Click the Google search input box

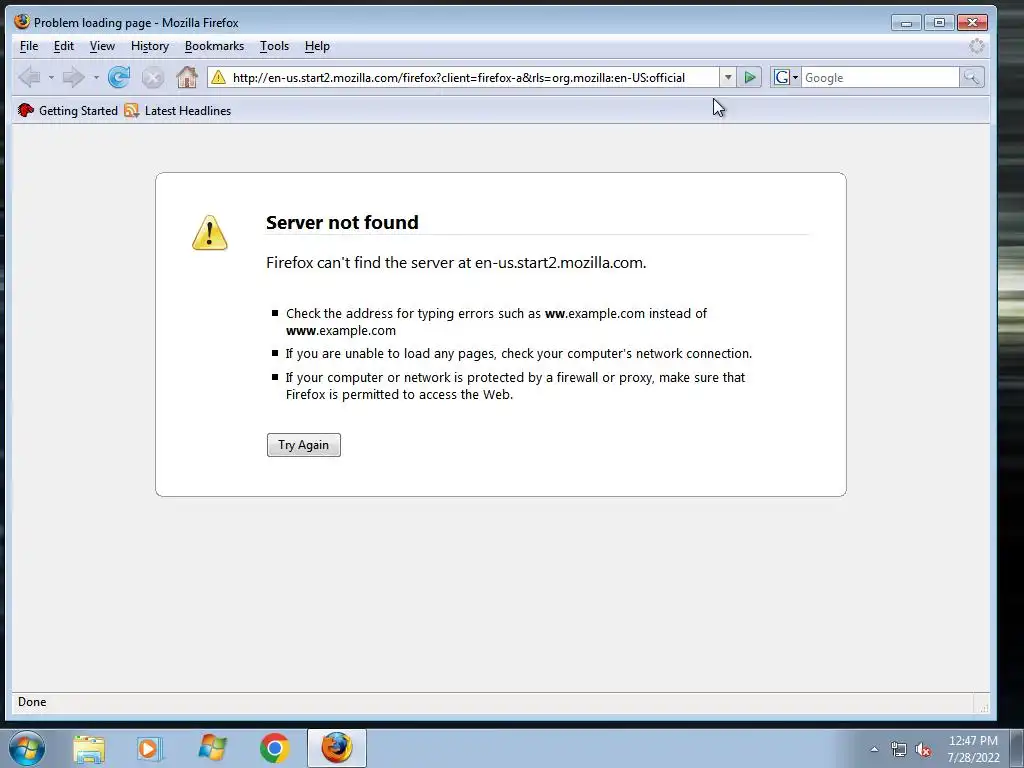pos(880,78)
